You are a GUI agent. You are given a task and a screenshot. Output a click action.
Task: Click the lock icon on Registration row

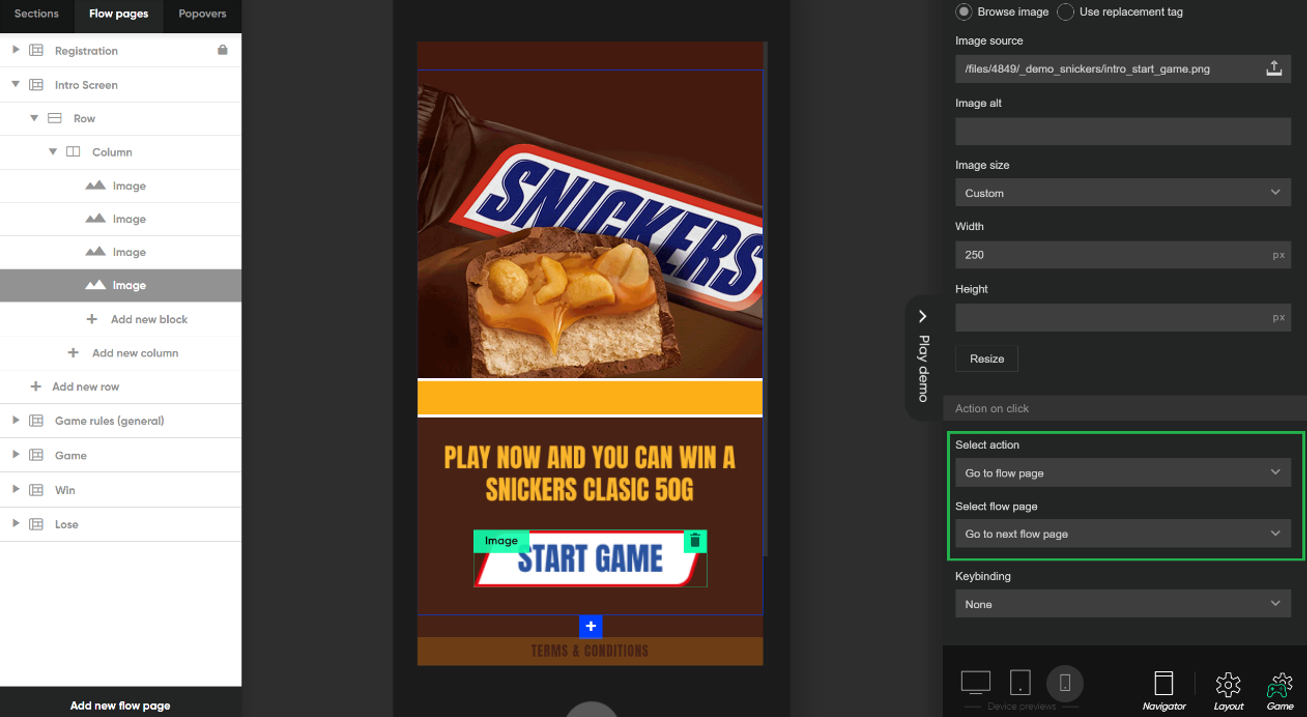tap(222, 50)
